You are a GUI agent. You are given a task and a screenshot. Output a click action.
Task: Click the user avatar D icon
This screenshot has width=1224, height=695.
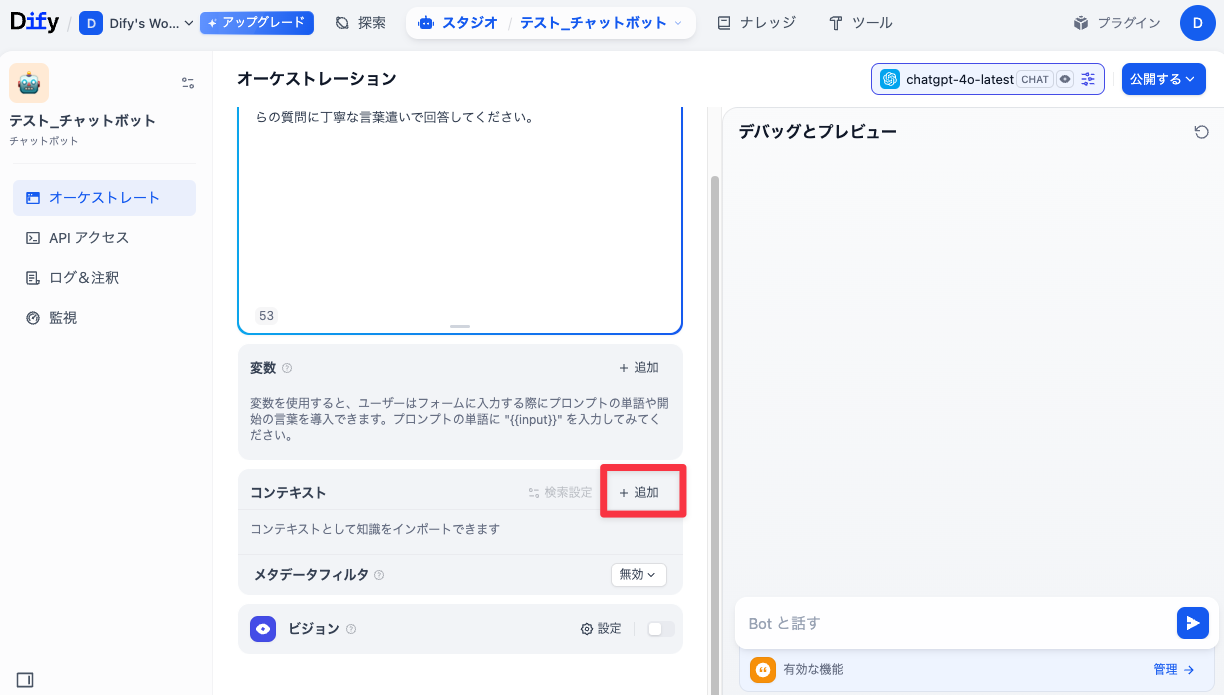tap(1197, 23)
